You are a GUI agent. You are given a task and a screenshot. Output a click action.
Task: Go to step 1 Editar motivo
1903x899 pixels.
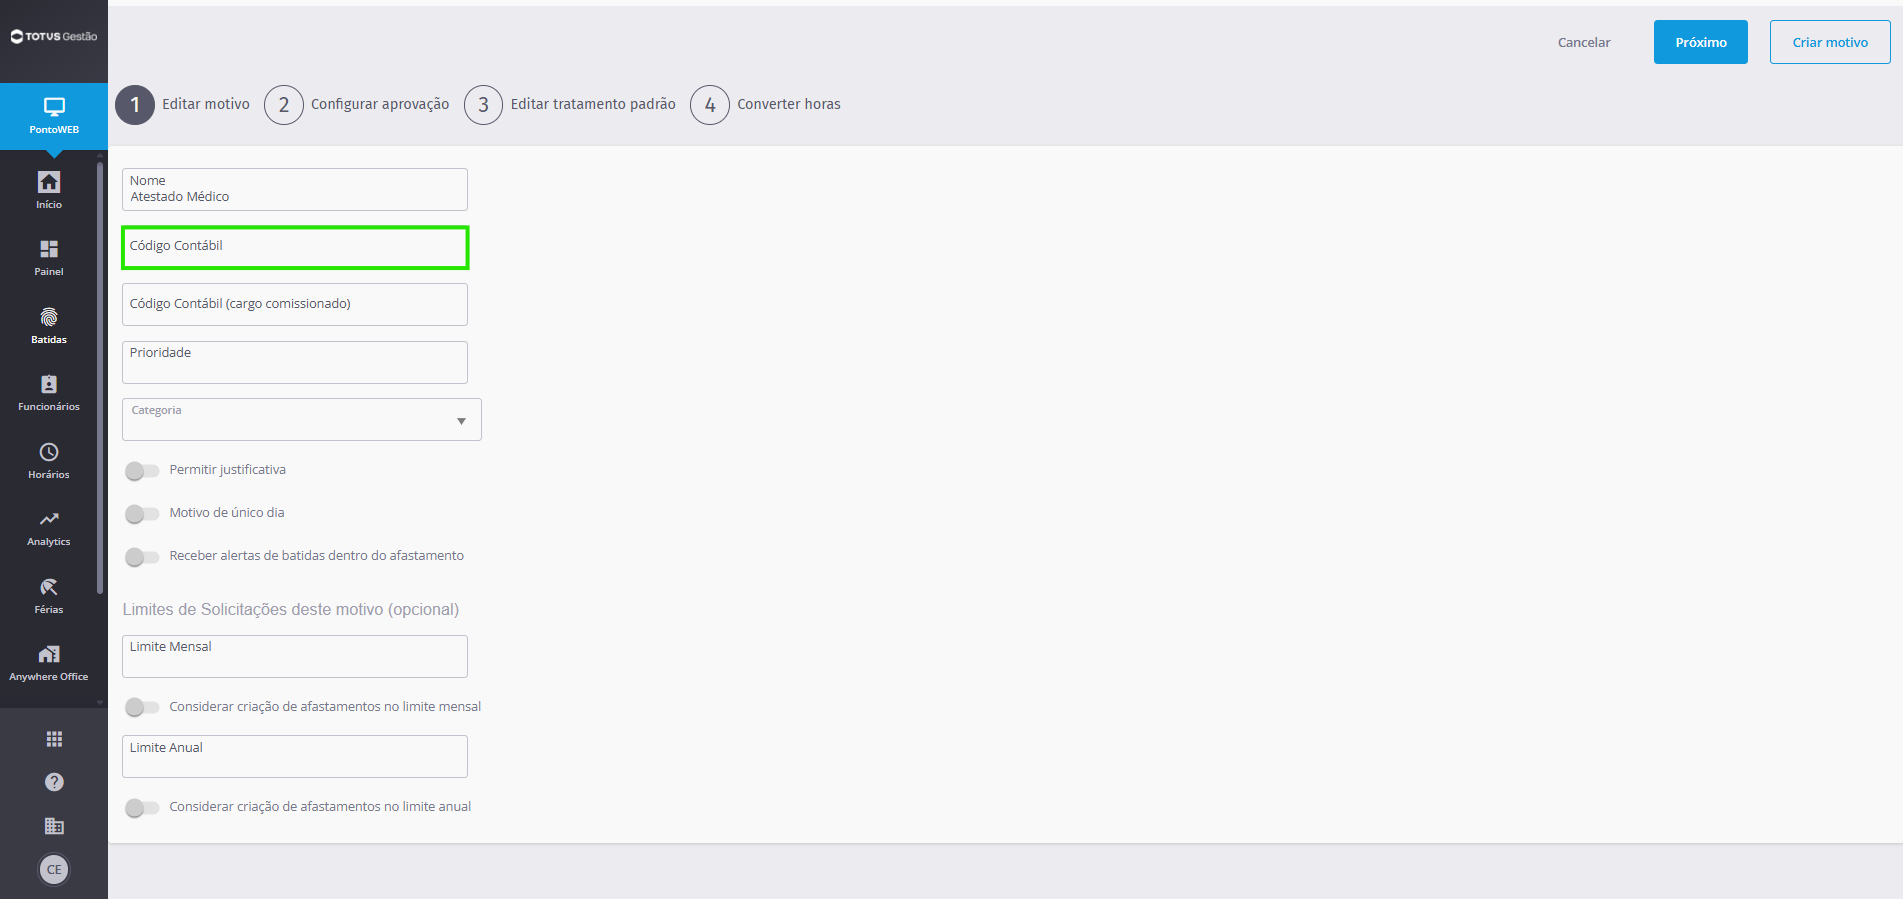coord(183,104)
